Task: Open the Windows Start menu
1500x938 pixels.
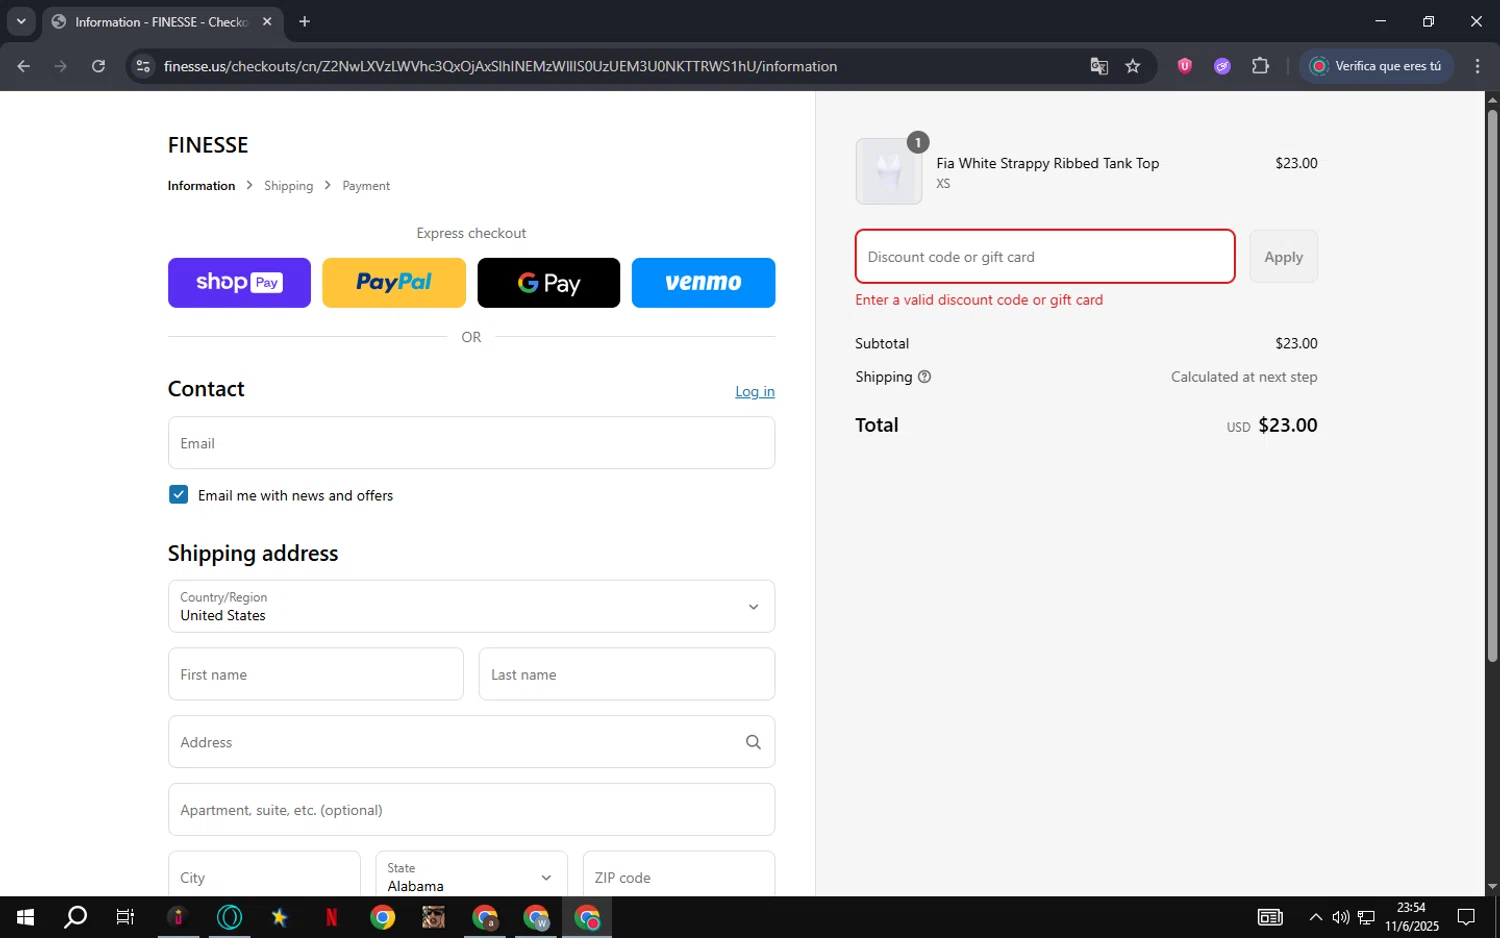Action: coord(25,917)
